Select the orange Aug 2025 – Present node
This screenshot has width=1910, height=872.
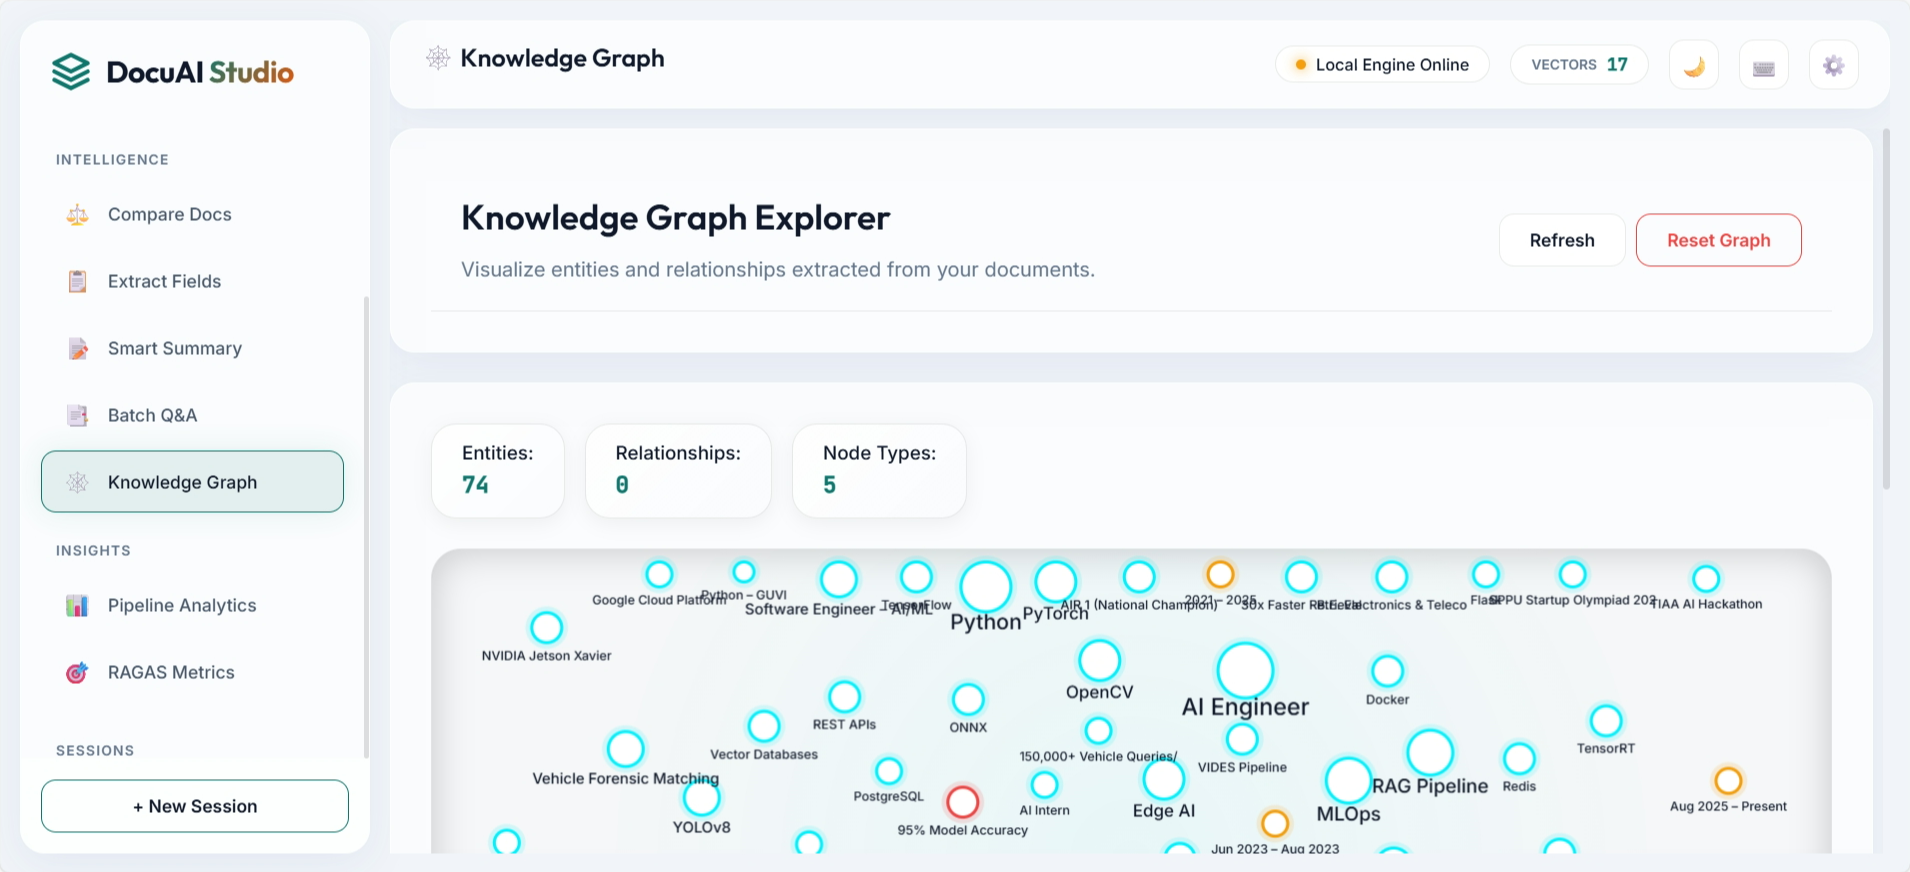coord(1728,781)
